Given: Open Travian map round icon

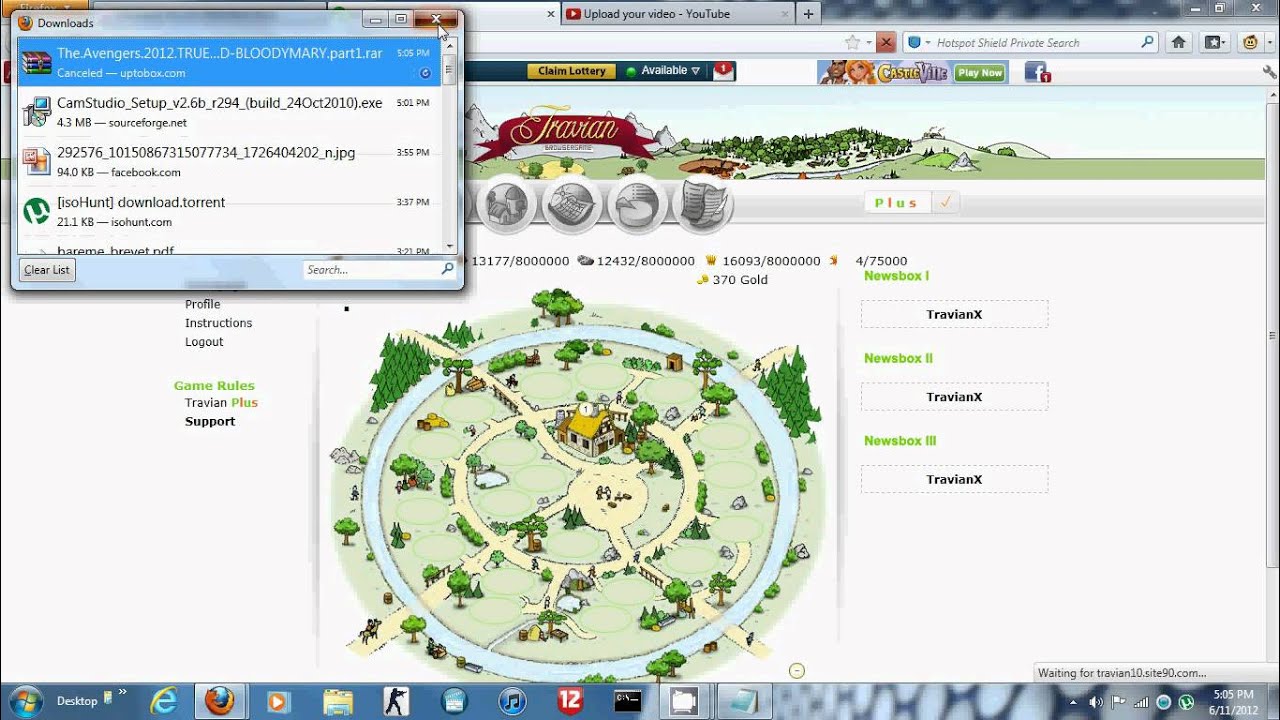Looking at the screenshot, I should coord(571,203).
